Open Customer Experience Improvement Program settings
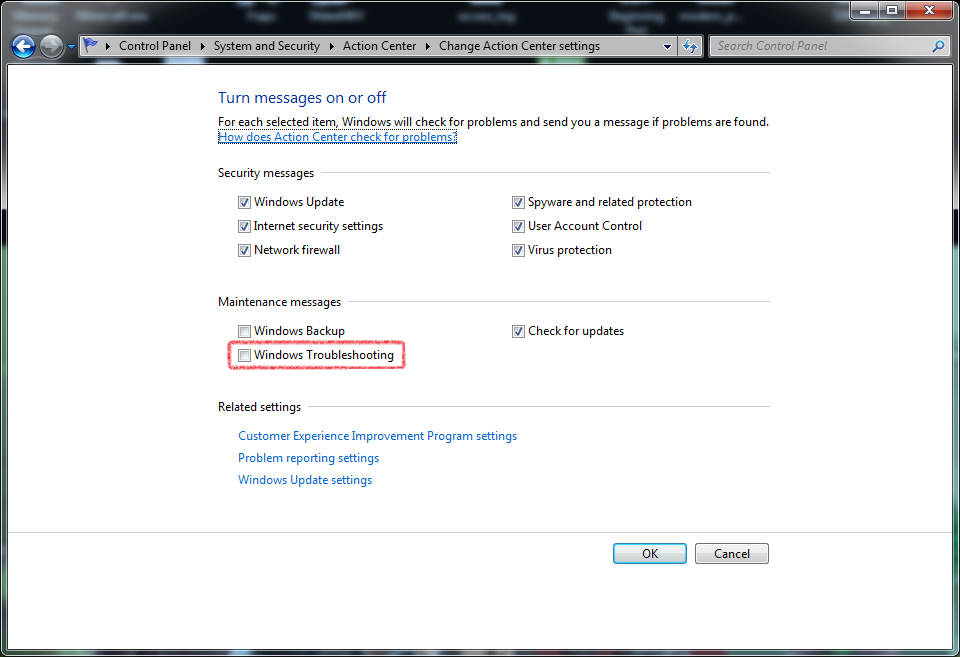Viewport: 960px width, 657px height. click(x=377, y=436)
